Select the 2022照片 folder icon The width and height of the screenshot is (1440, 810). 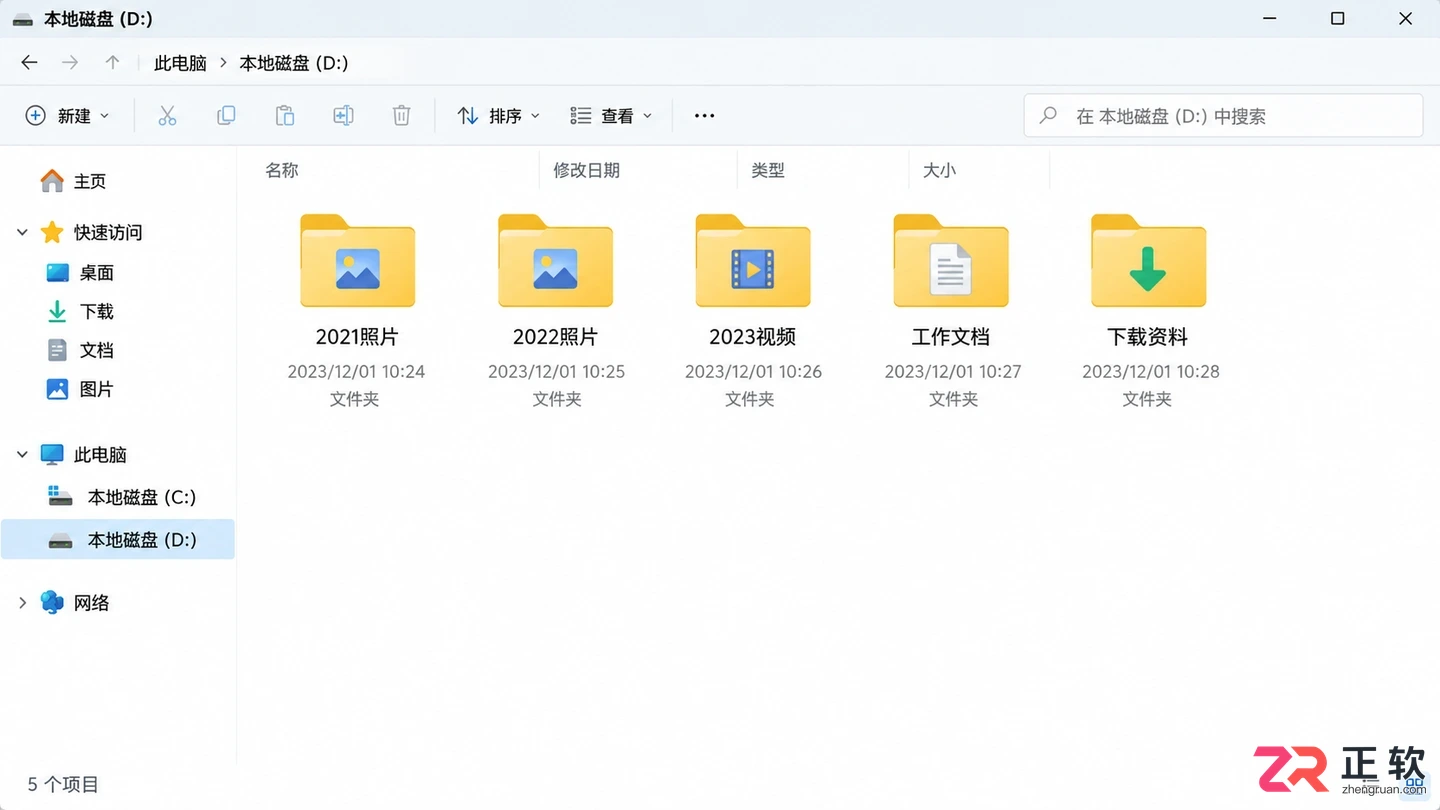pyautogui.click(x=555, y=261)
